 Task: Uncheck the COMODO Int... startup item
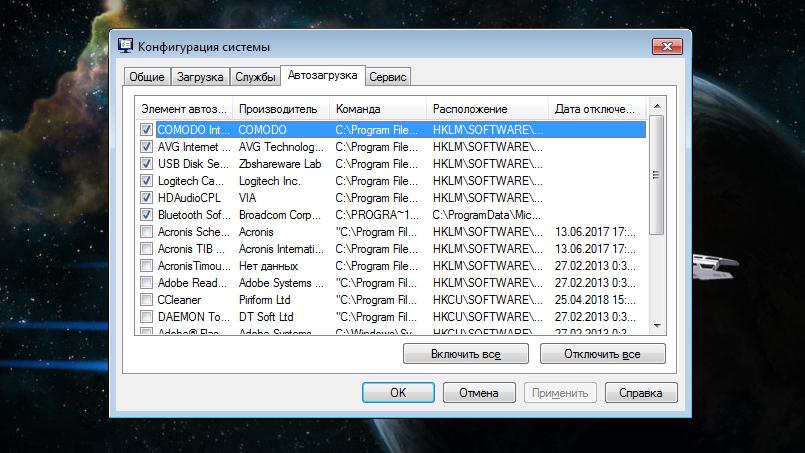[x=146, y=129]
